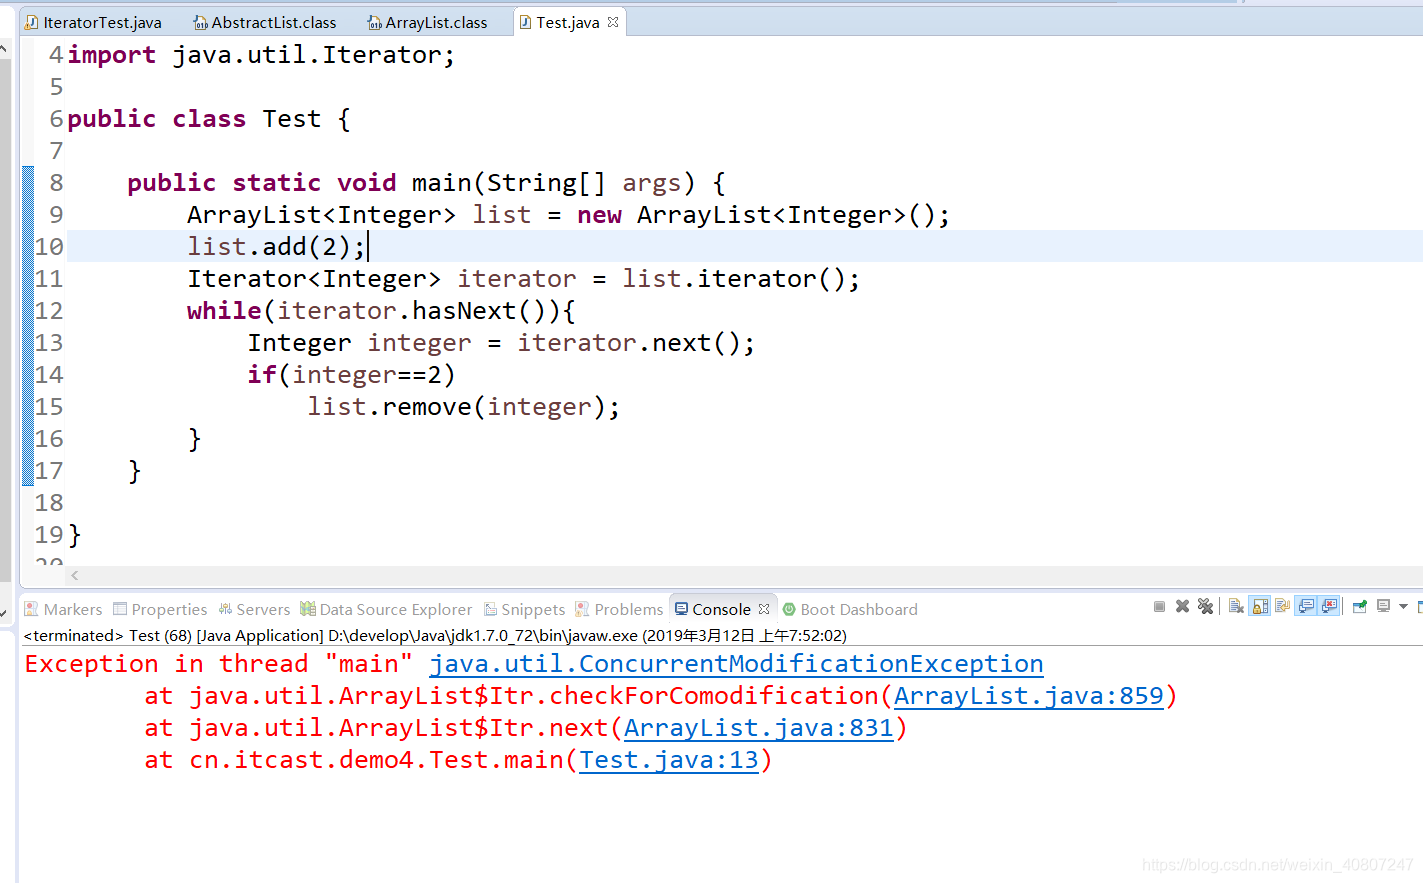
Task: Toggle Word Wrap in the console
Action: (1282, 606)
